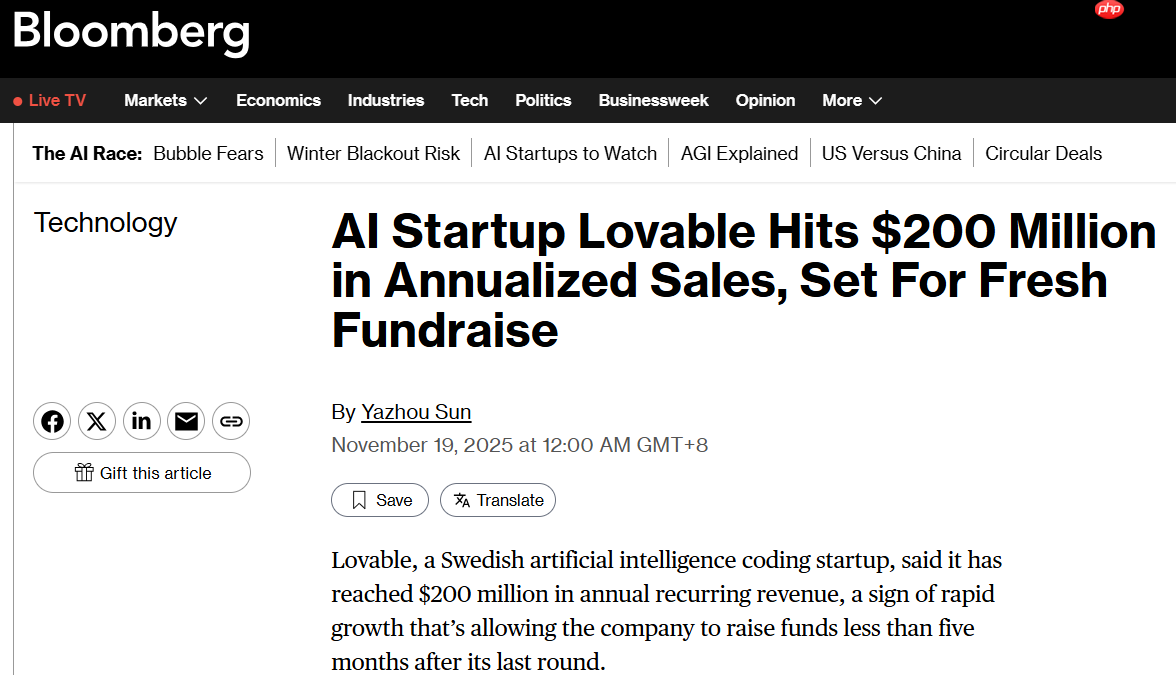This screenshot has width=1176, height=675.
Task: Share article on X icon
Action: tap(96, 421)
